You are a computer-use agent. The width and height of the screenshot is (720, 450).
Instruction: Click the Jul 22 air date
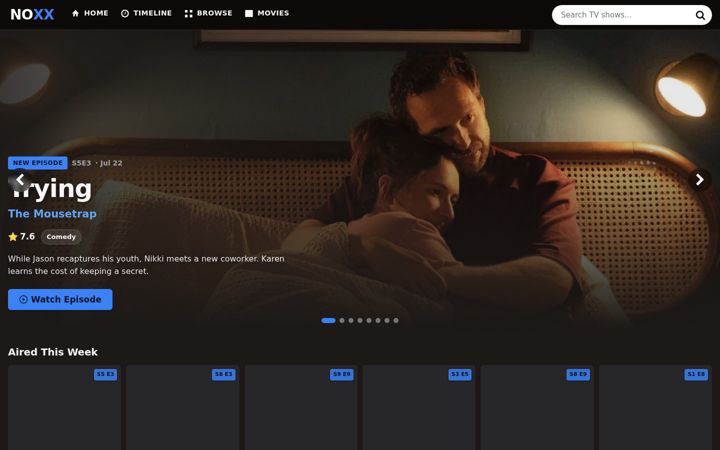click(x=111, y=163)
